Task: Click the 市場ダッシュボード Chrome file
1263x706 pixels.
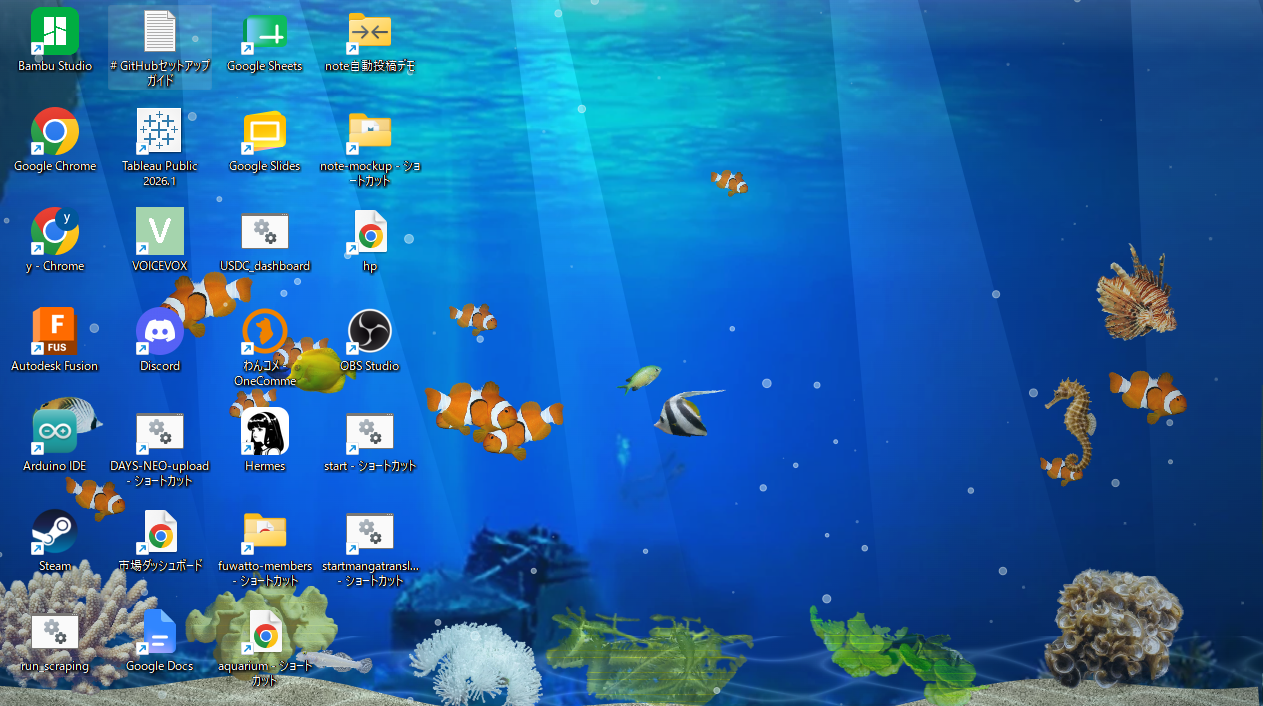Action: coord(160,532)
